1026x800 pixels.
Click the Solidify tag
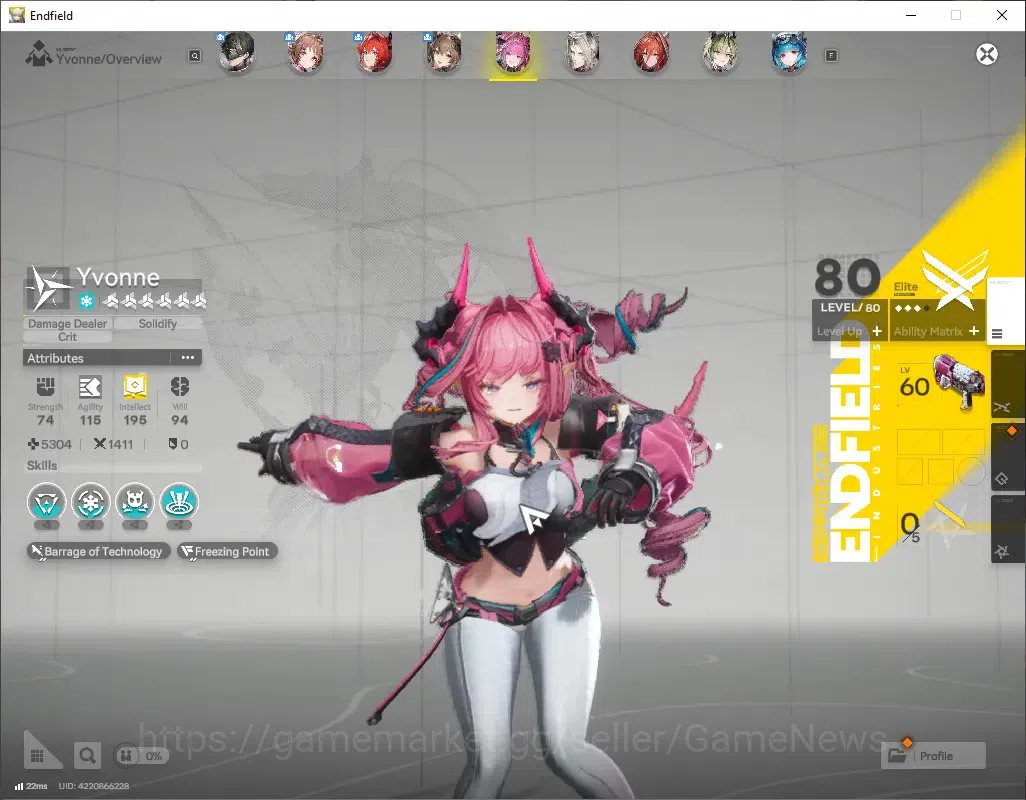point(158,324)
